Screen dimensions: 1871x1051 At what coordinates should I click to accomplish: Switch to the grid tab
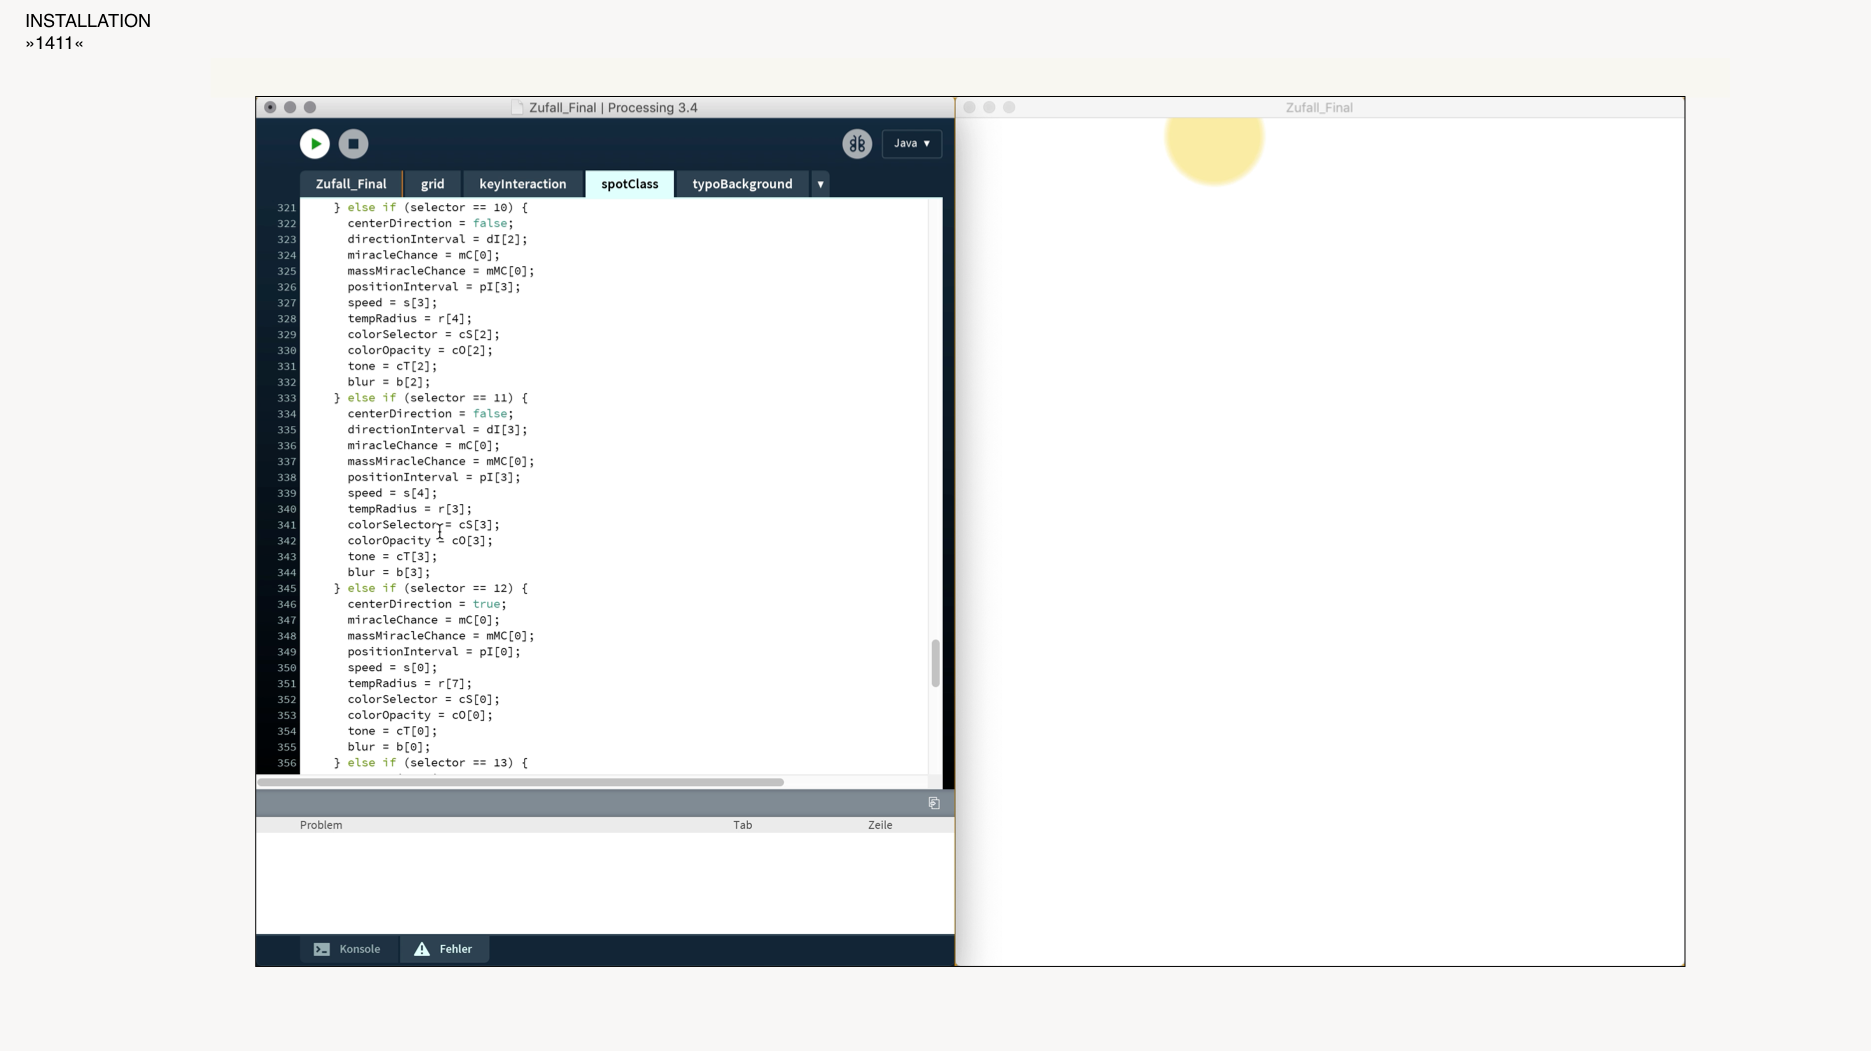pyautogui.click(x=432, y=184)
